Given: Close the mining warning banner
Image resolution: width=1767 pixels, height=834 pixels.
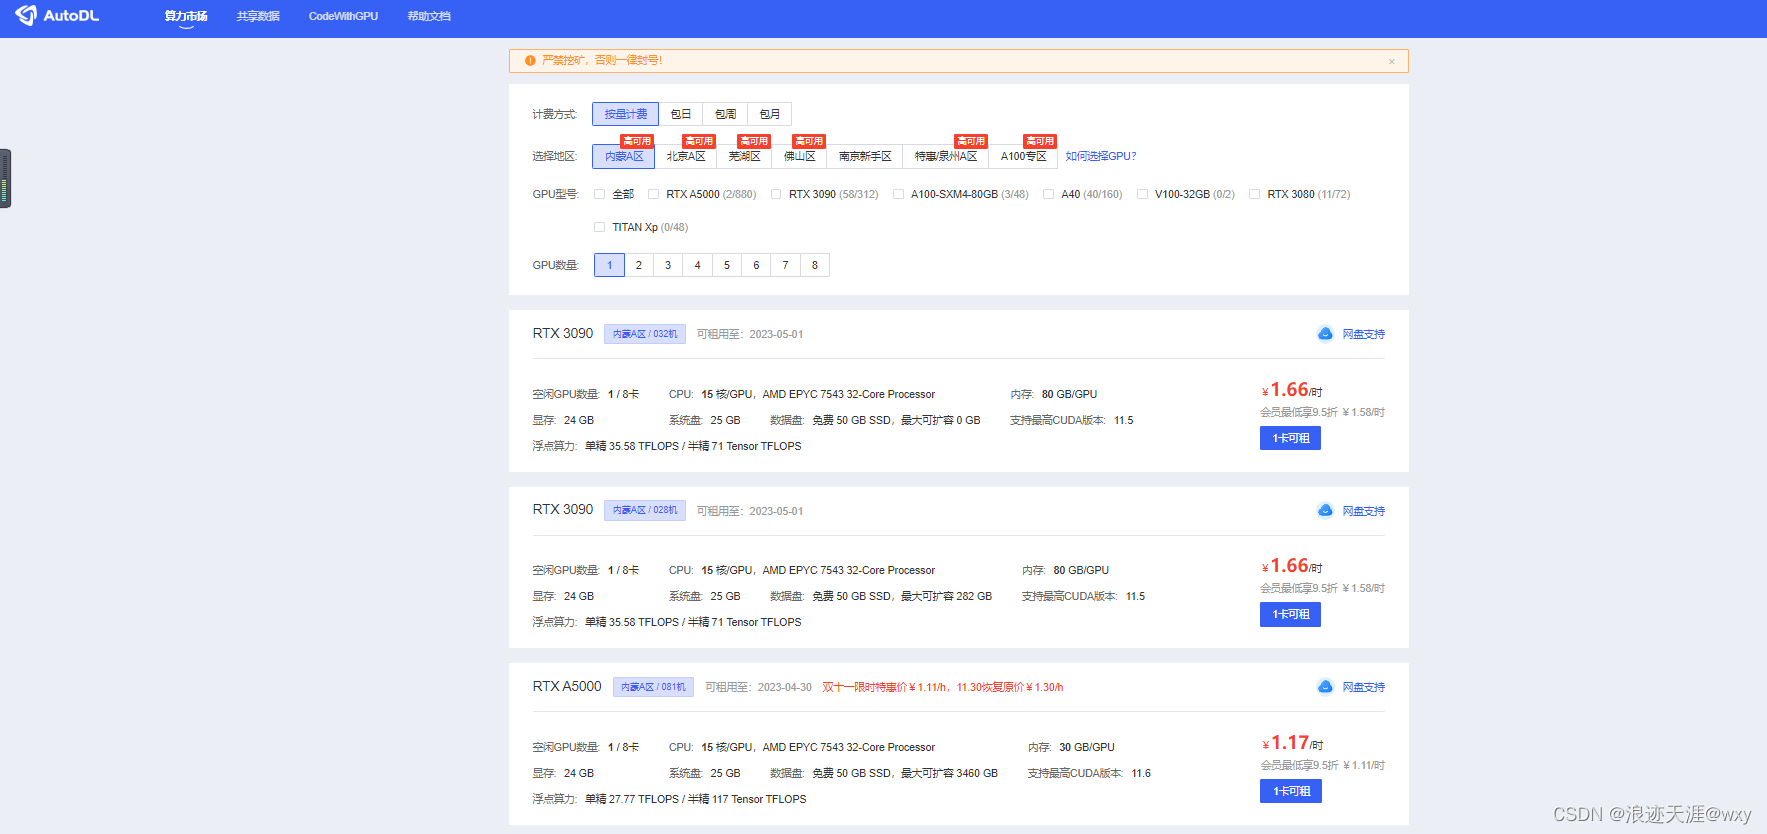Looking at the screenshot, I should (x=1391, y=61).
